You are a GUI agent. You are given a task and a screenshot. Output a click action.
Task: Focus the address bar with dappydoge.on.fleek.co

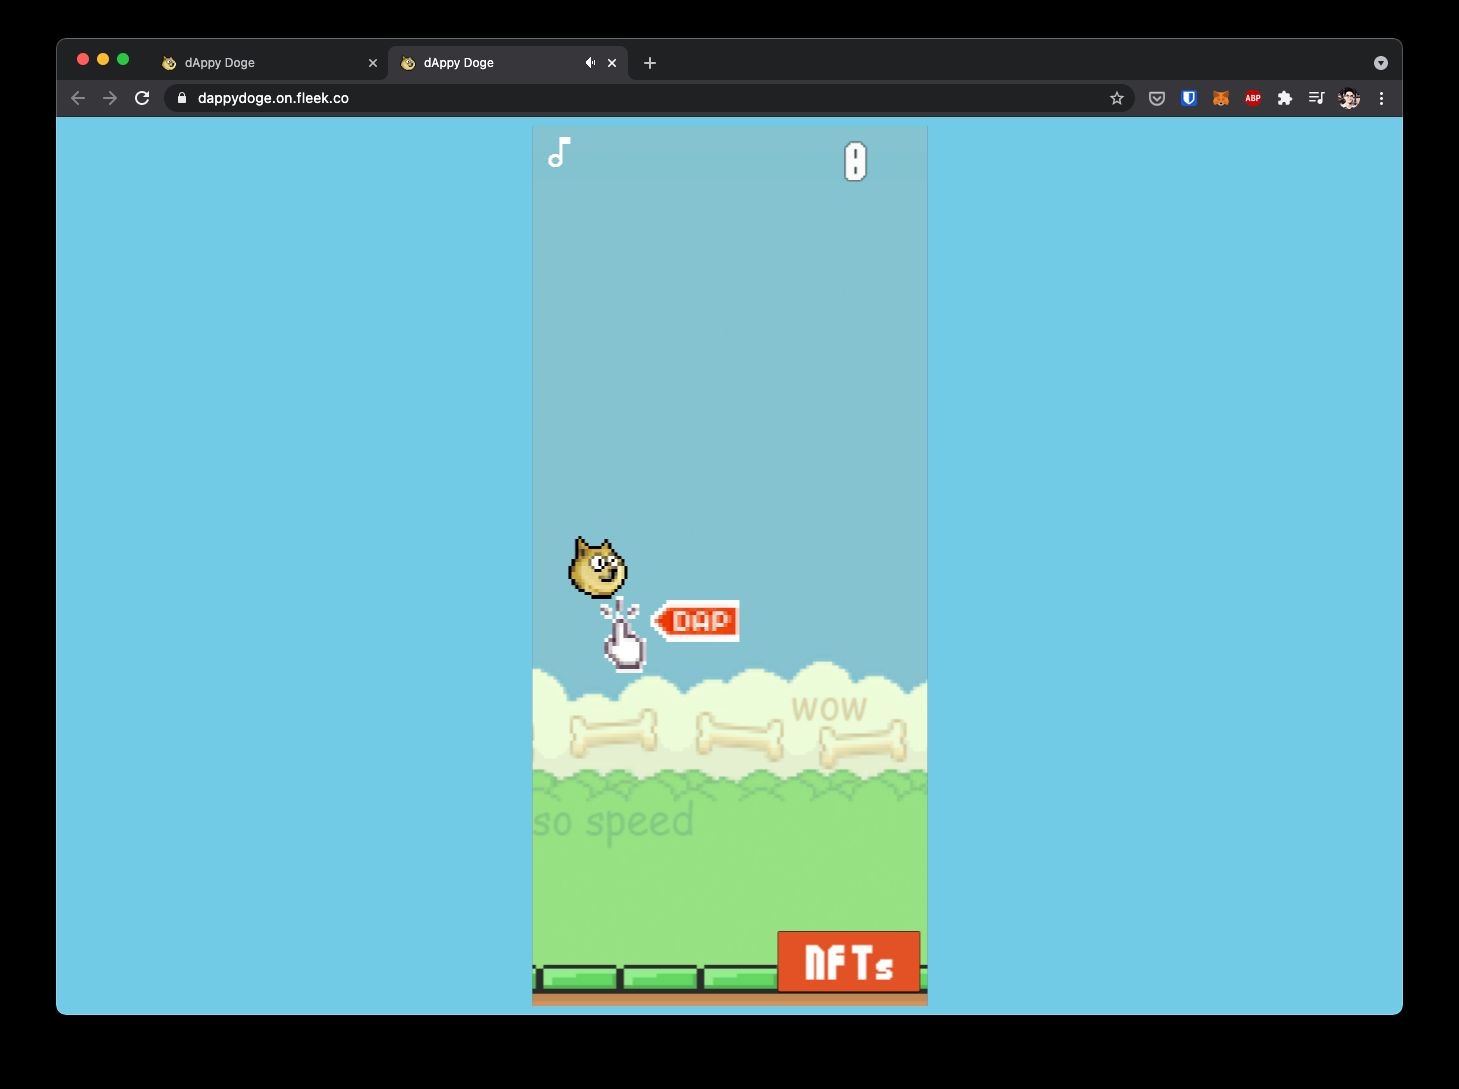coord(648,98)
